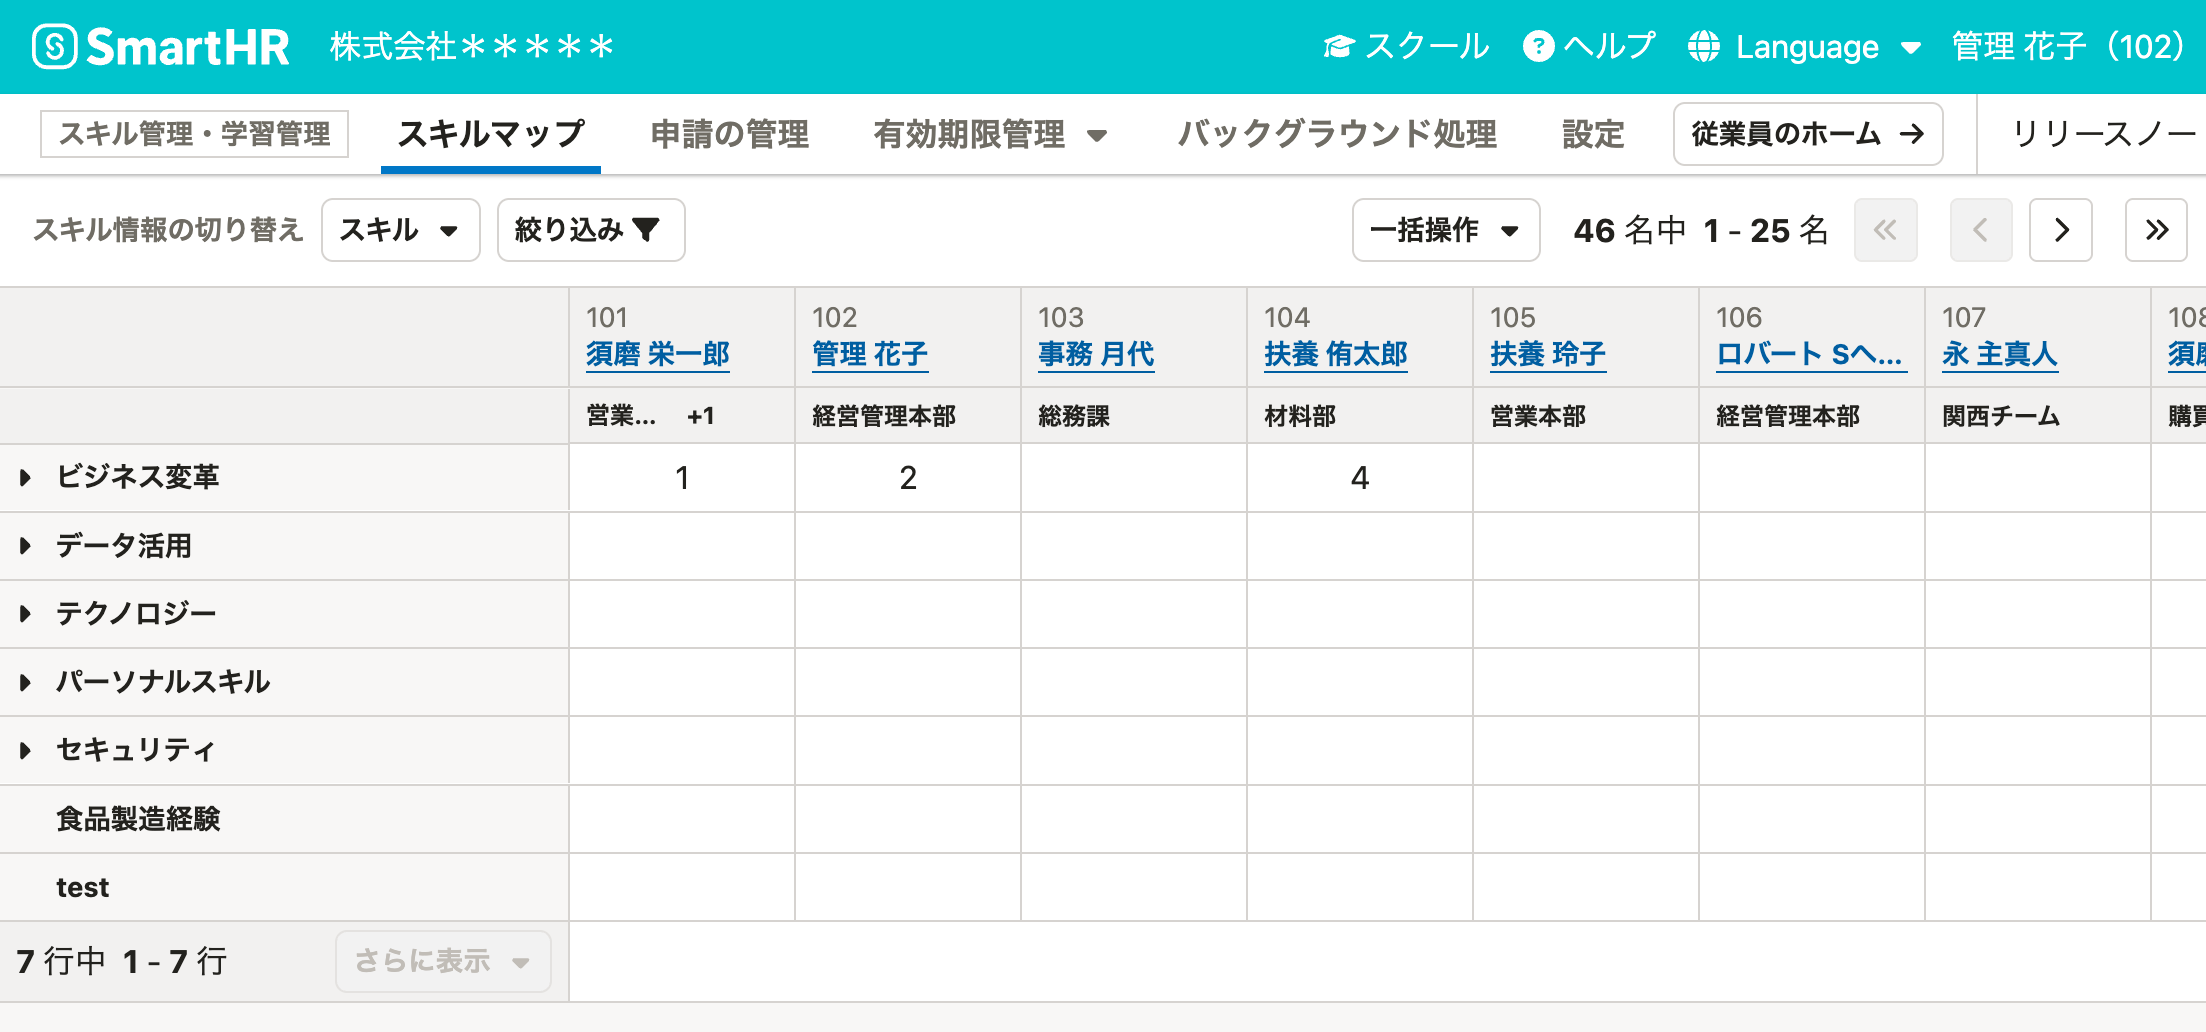The image size is (2206, 1032).
Task: Open the スクール graduation cap link
Action: pyautogui.click(x=1405, y=46)
